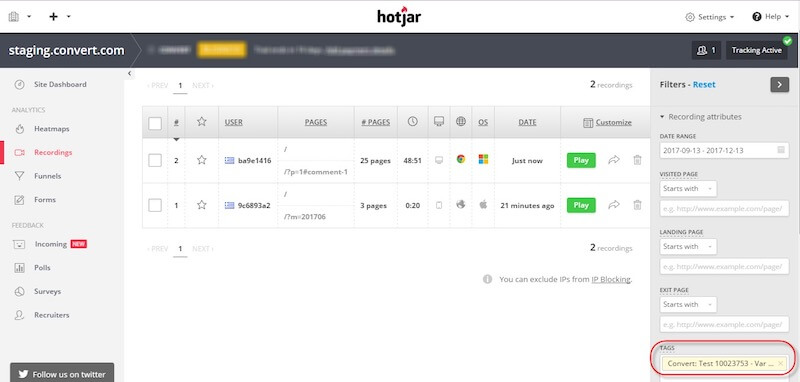Select checkbox for recording 2

(x=155, y=161)
